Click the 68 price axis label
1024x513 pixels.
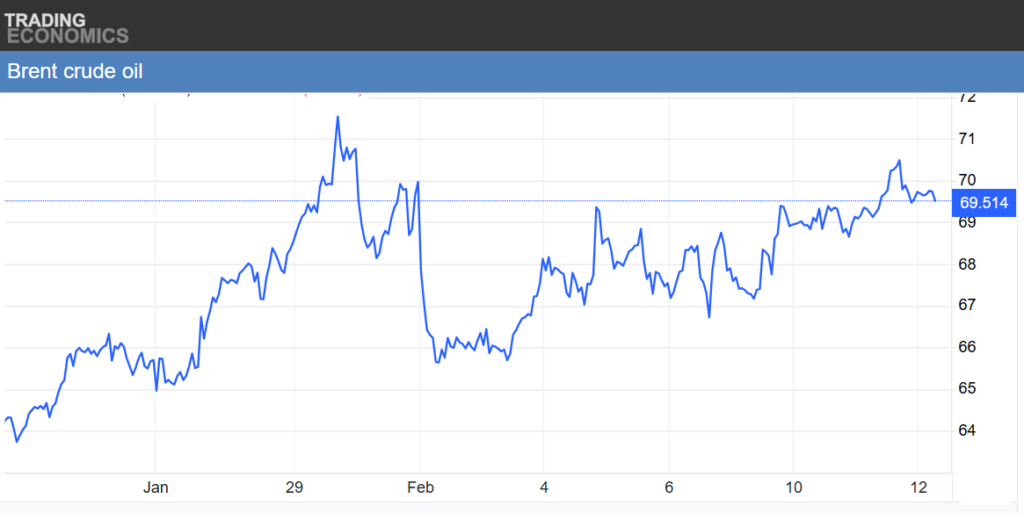point(967,264)
